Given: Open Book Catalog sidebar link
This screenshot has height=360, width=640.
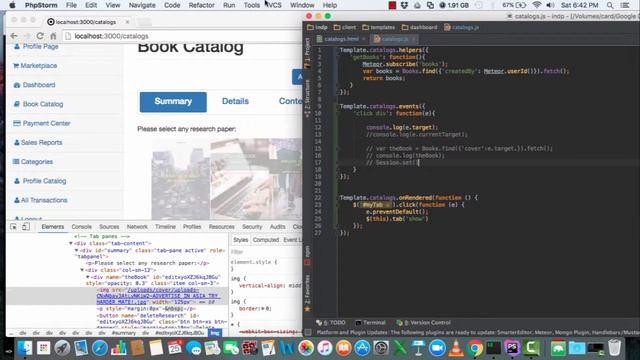Looking at the screenshot, I should 38,104.
